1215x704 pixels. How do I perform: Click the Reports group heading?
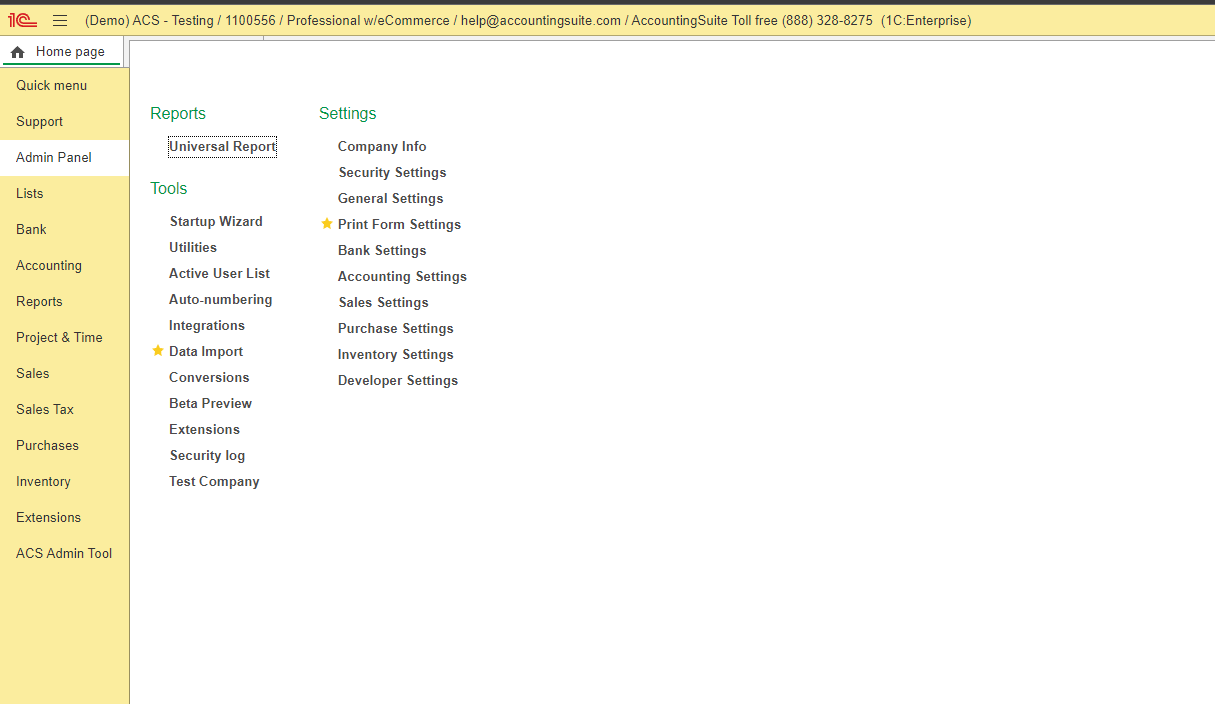178,114
